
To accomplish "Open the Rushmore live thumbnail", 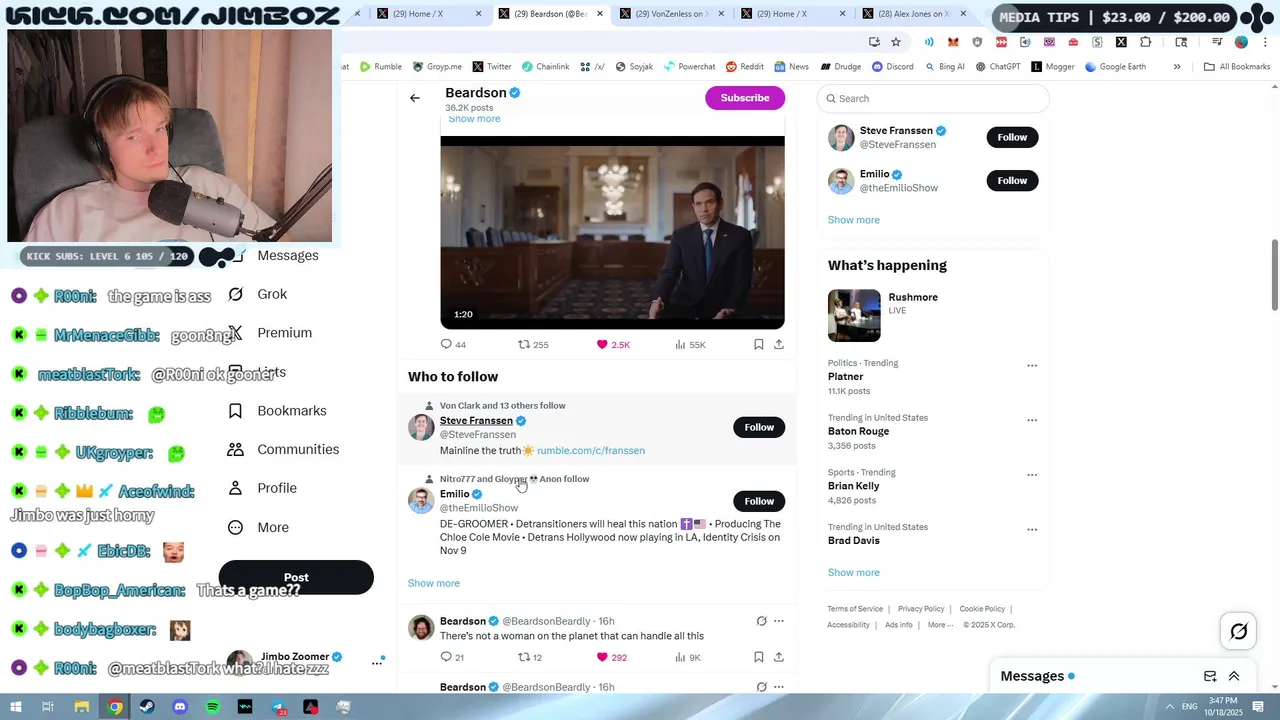I will pos(854,315).
